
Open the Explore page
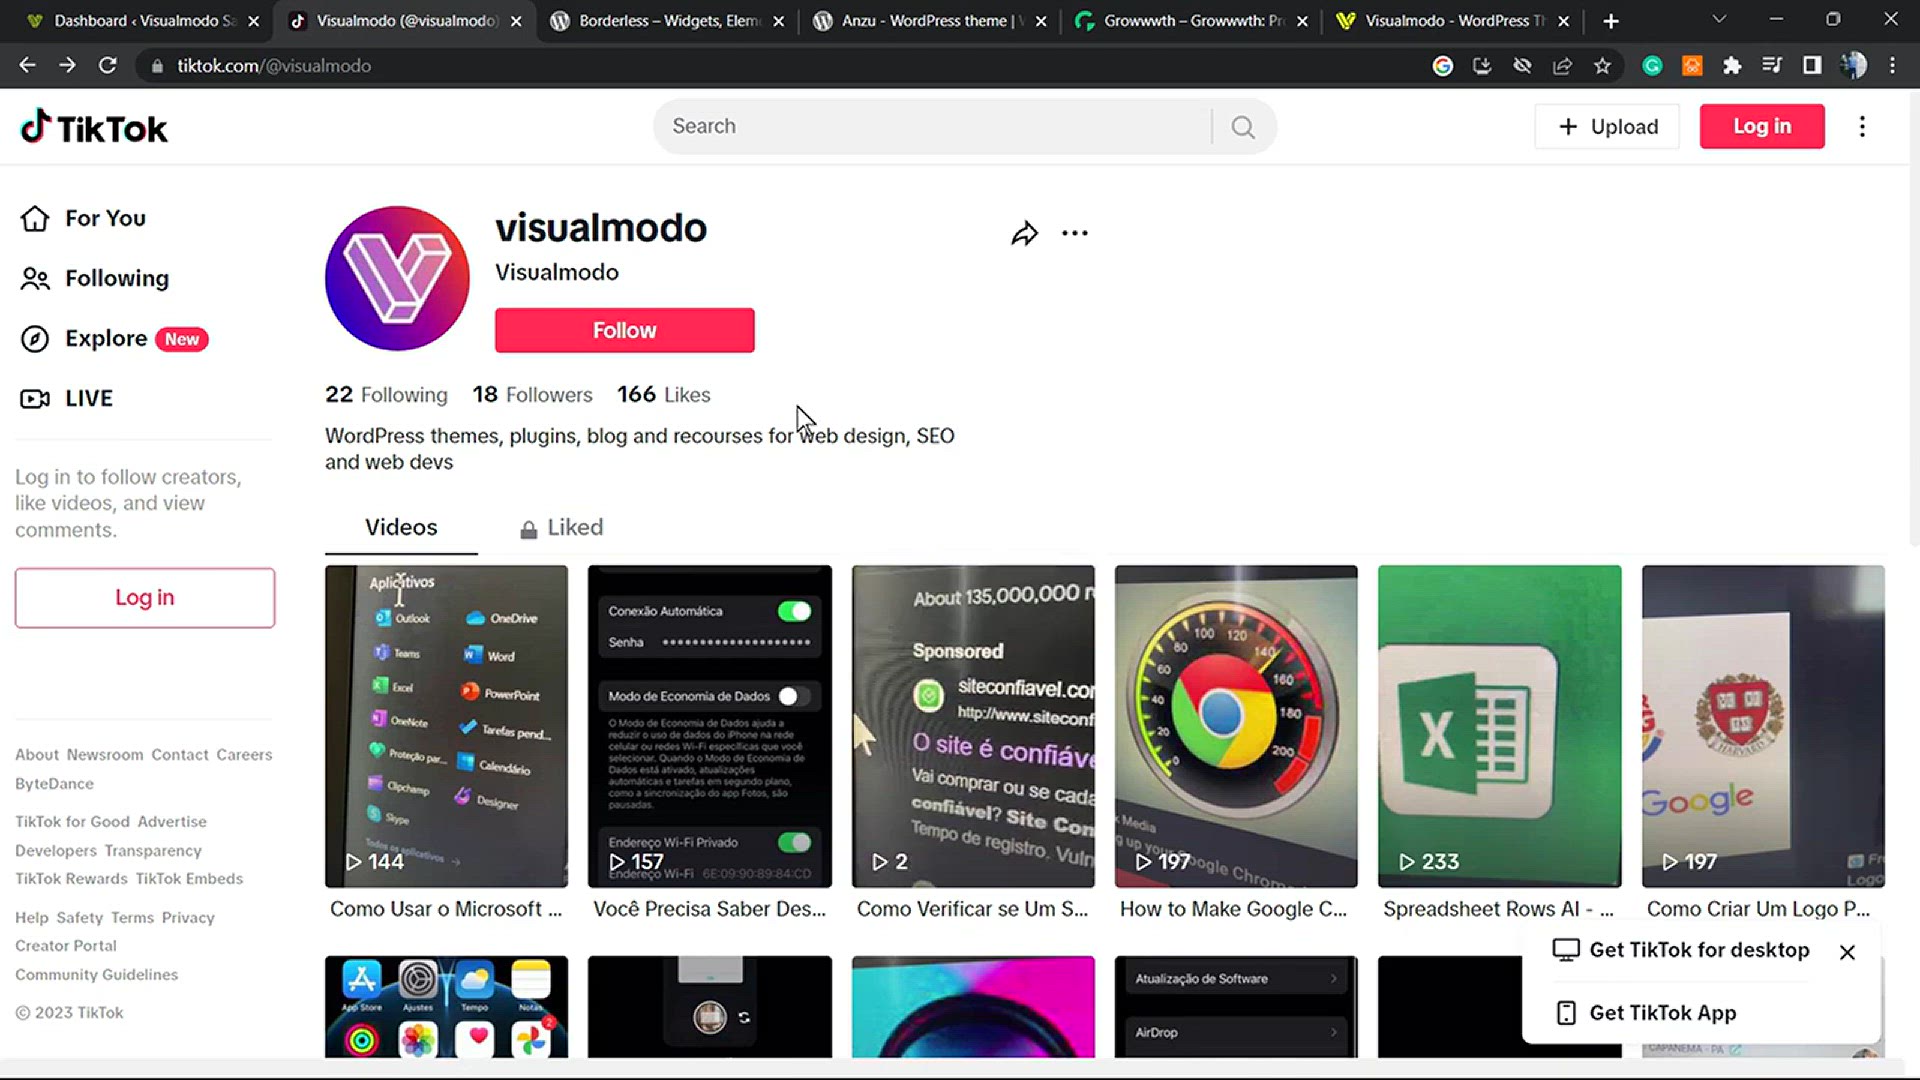114,338
